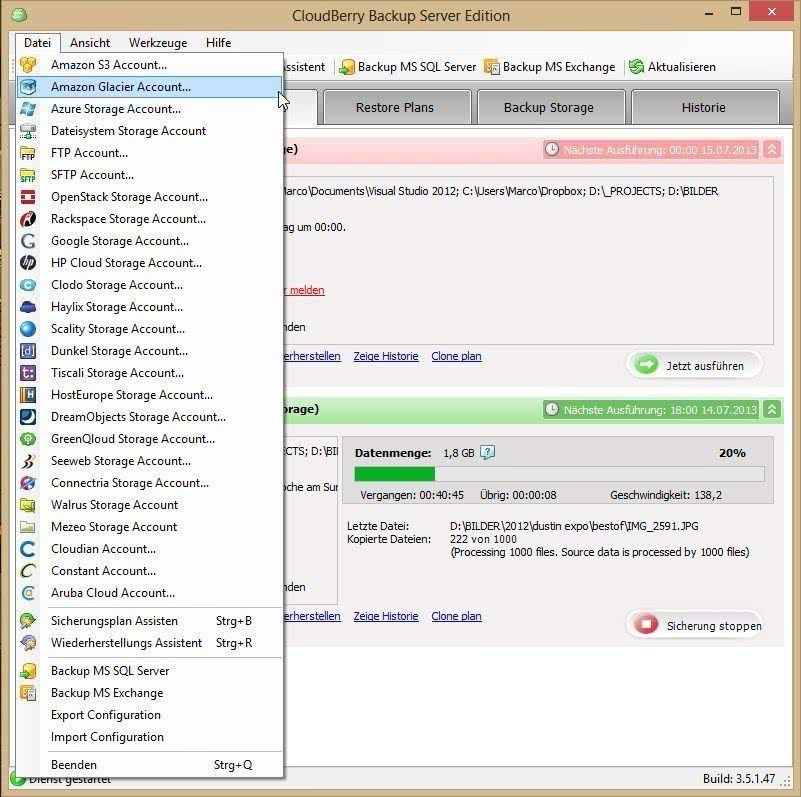Click the Build: 3.5.1.47 status text
This screenshot has width=801, height=797.
pyautogui.click(x=739, y=779)
